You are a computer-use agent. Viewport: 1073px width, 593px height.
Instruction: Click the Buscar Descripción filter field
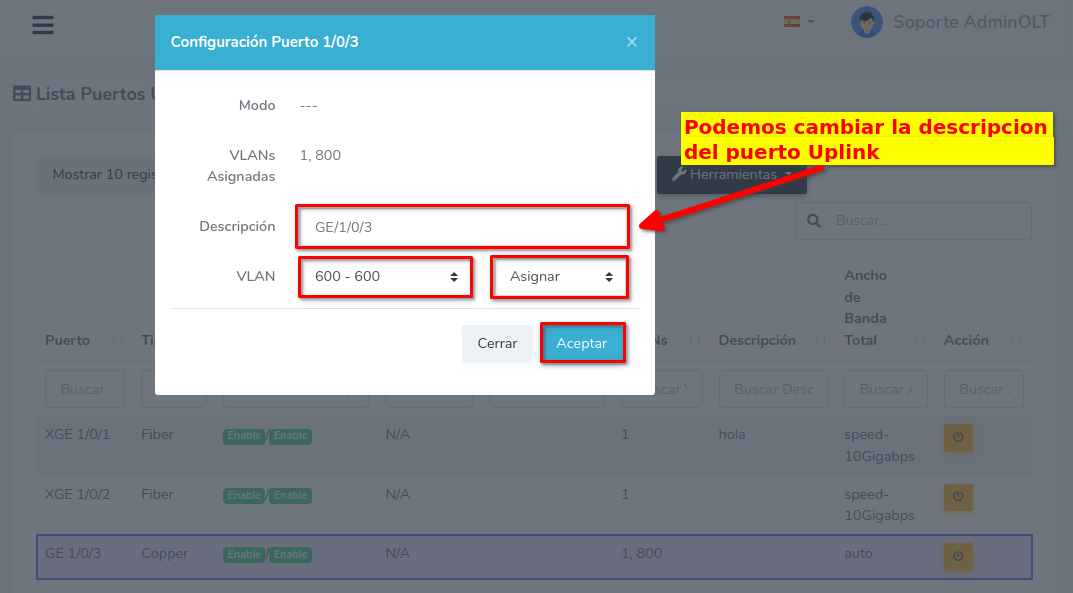(773, 389)
